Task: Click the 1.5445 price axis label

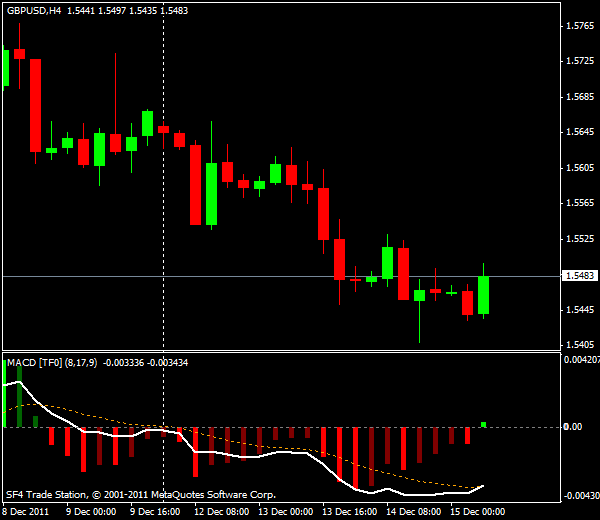Action: (x=580, y=309)
